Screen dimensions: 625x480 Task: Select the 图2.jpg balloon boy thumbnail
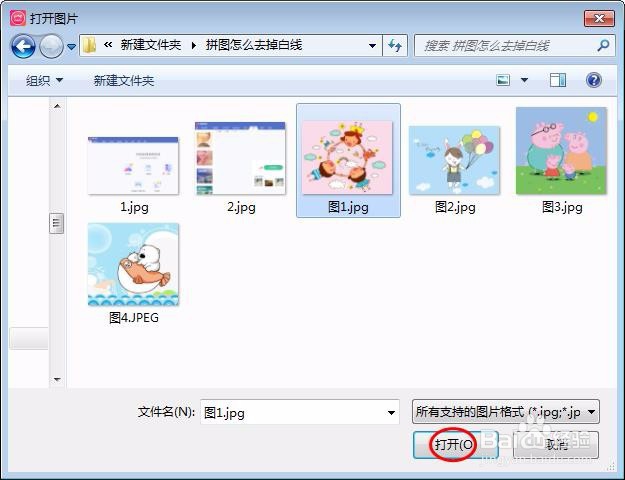pos(454,160)
